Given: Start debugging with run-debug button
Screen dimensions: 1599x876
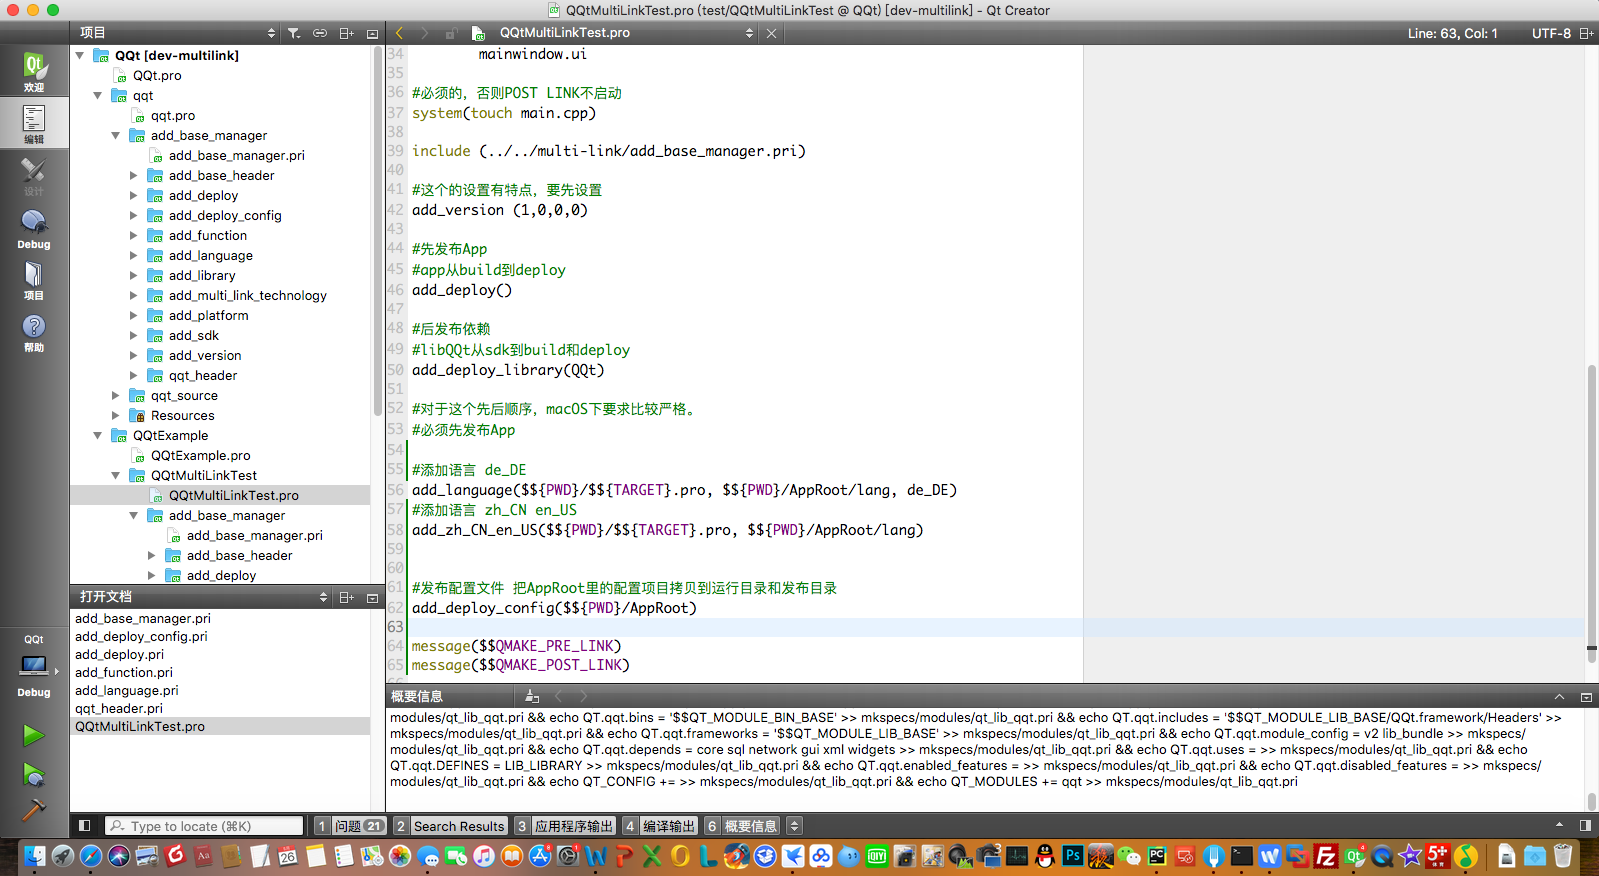Looking at the screenshot, I should pyautogui.click(x=33, y=774).
